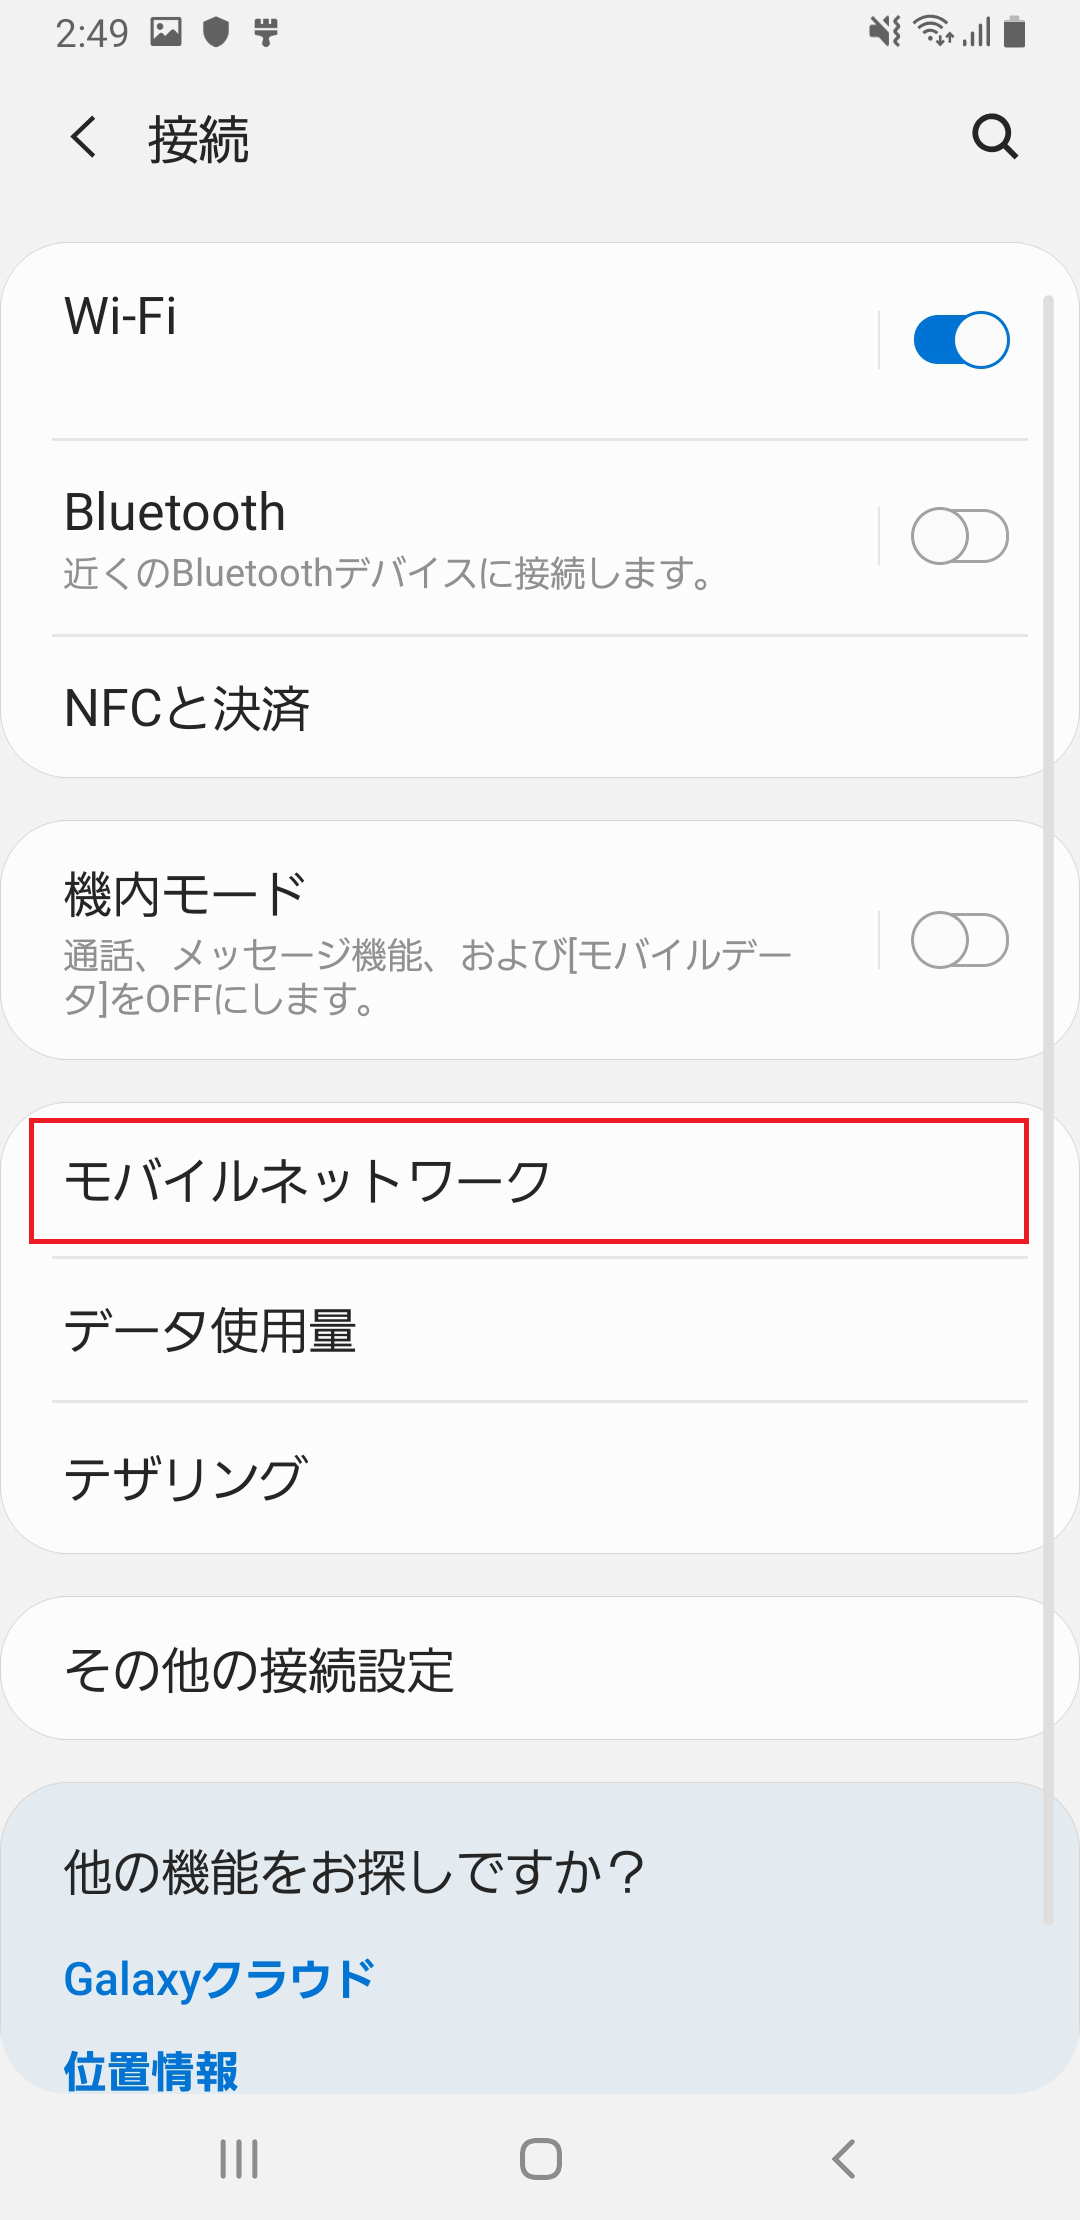Tap the battery icon in the status bar
The height and width of the screenshot is (2220, 1080).
1012,31
